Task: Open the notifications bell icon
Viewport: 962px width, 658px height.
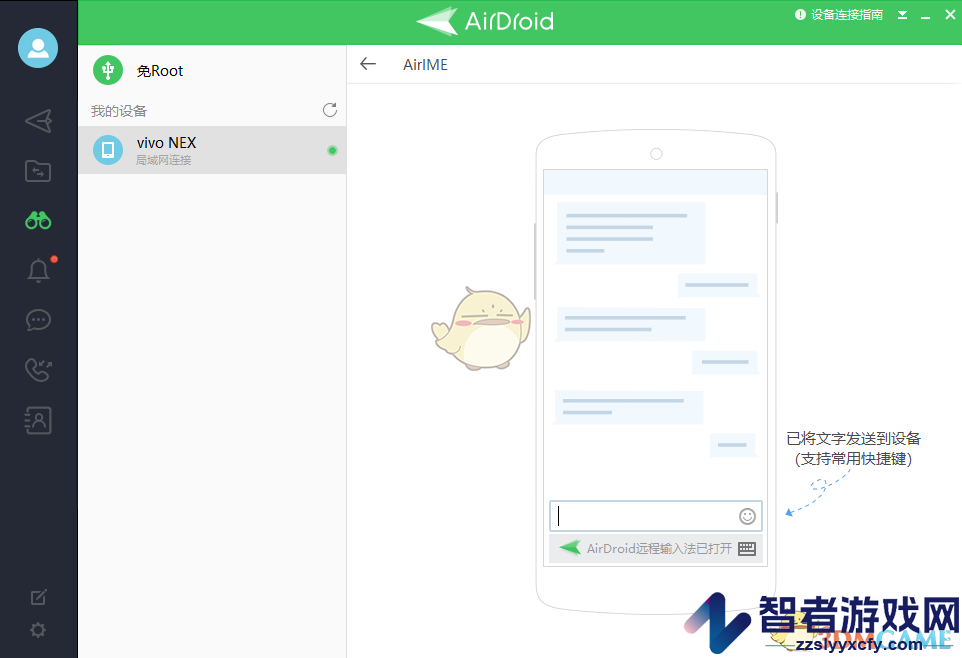Action: pos(38,270)
